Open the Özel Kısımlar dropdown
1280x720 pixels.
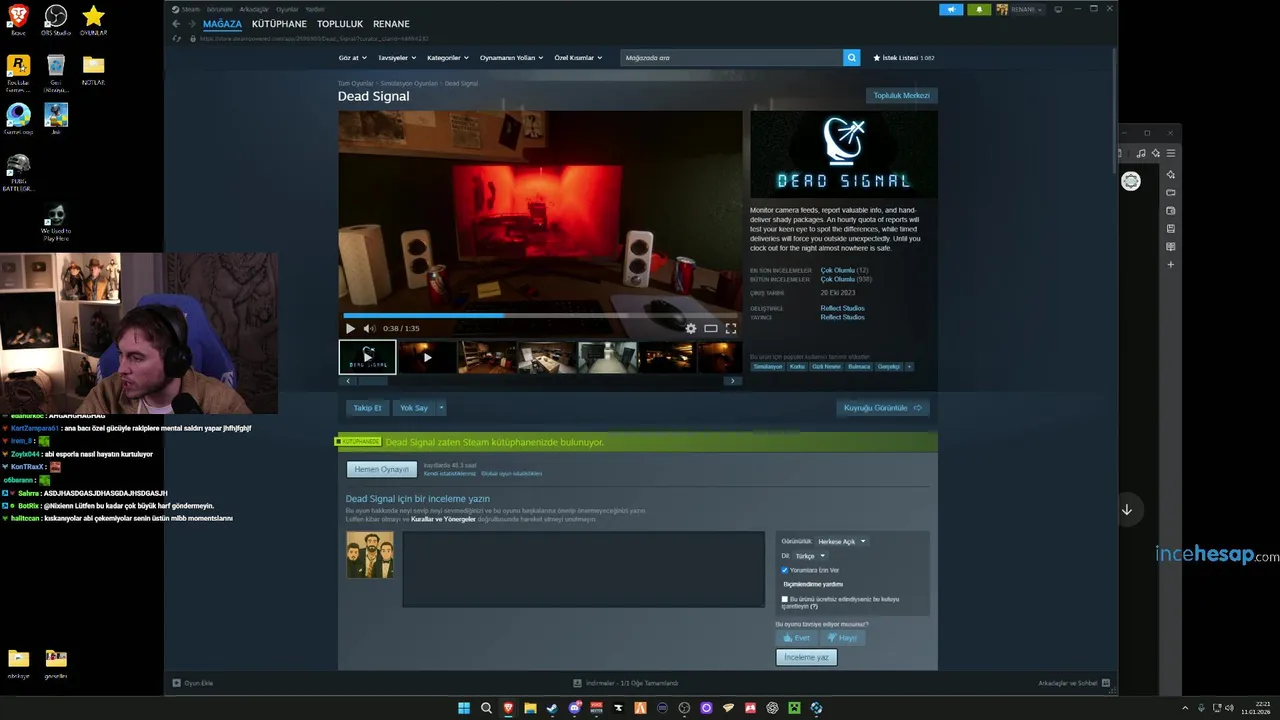pyautogui.click(x=578, y=58)
